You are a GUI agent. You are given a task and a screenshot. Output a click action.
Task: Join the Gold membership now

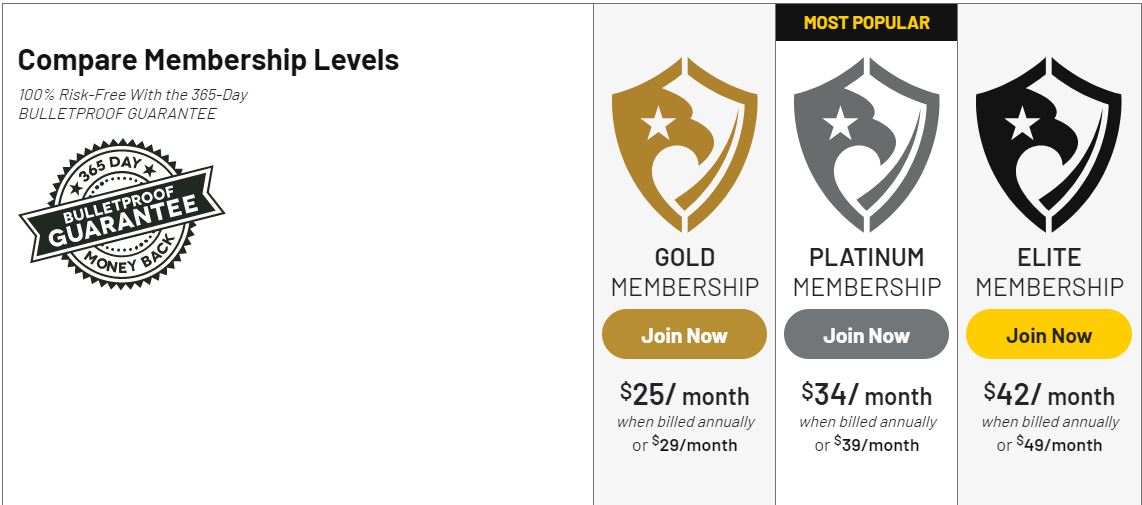click(x=684, y=334)
